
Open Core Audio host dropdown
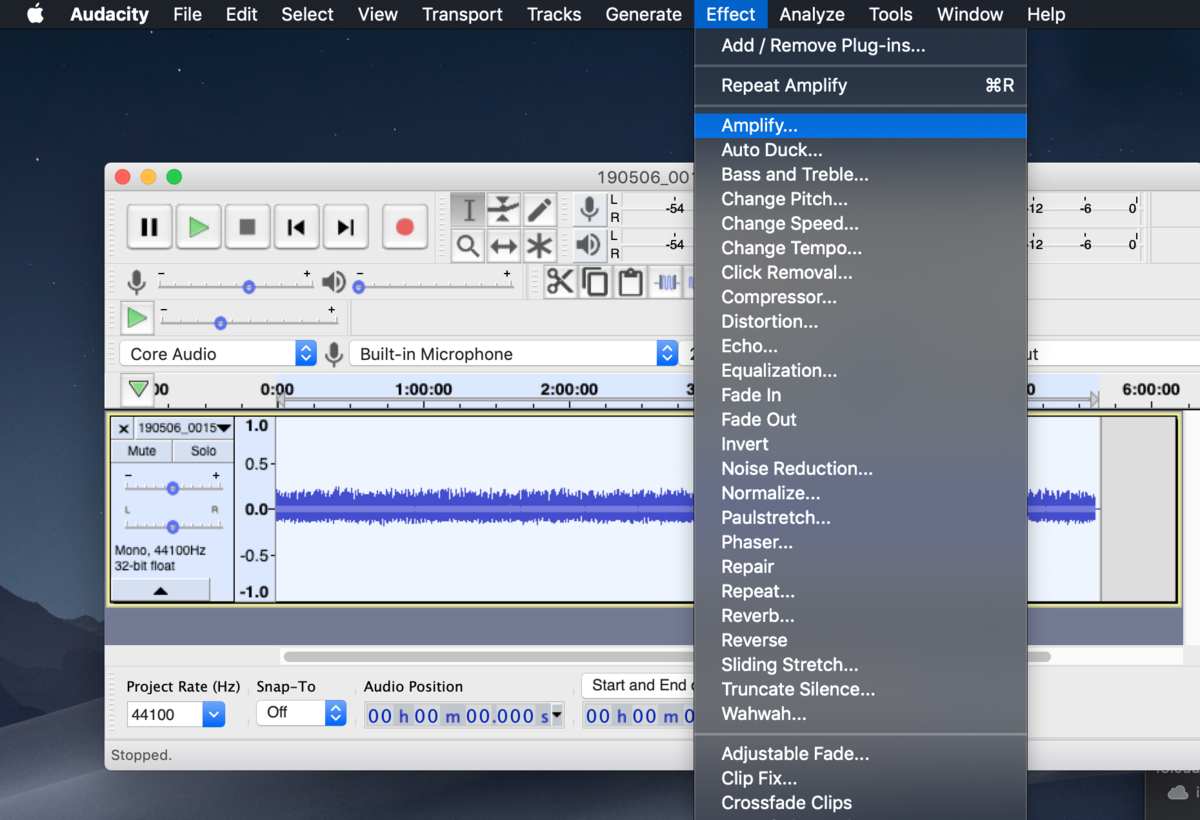(218, 354)
